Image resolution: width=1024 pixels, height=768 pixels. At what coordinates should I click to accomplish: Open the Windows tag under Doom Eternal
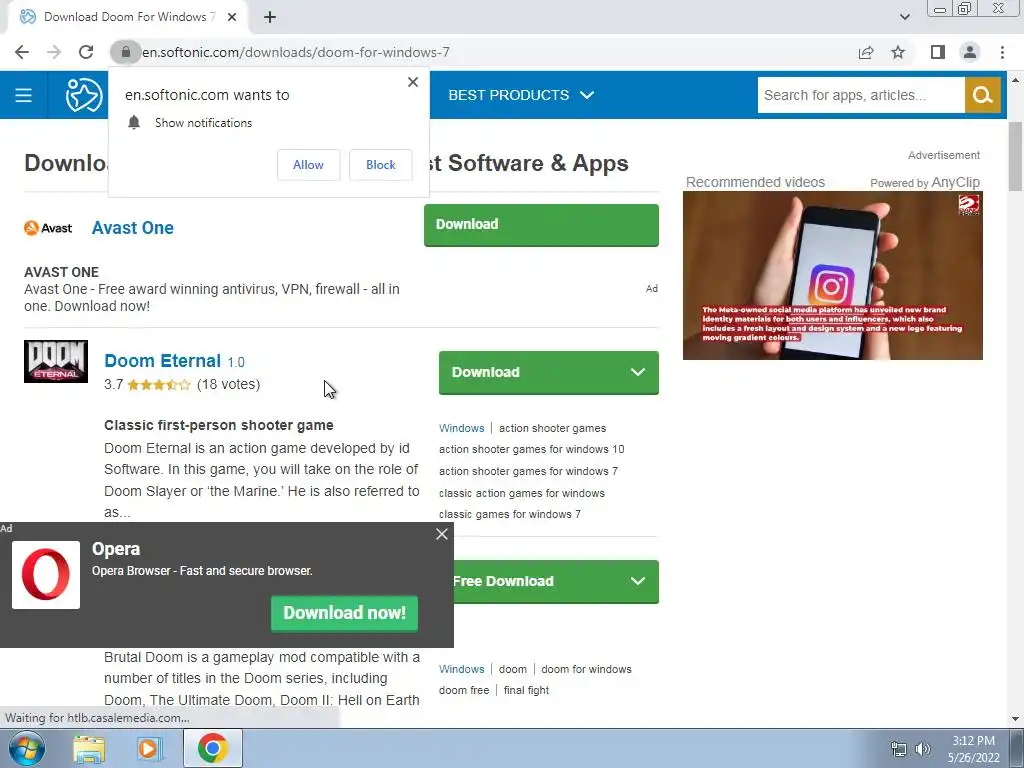click(x=462, y=428)
